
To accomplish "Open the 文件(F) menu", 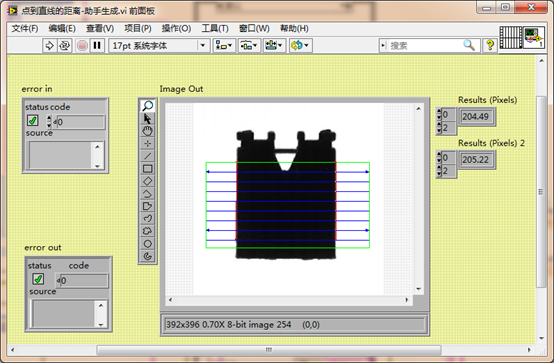I will pyautogui.click(x=25, y=28).
